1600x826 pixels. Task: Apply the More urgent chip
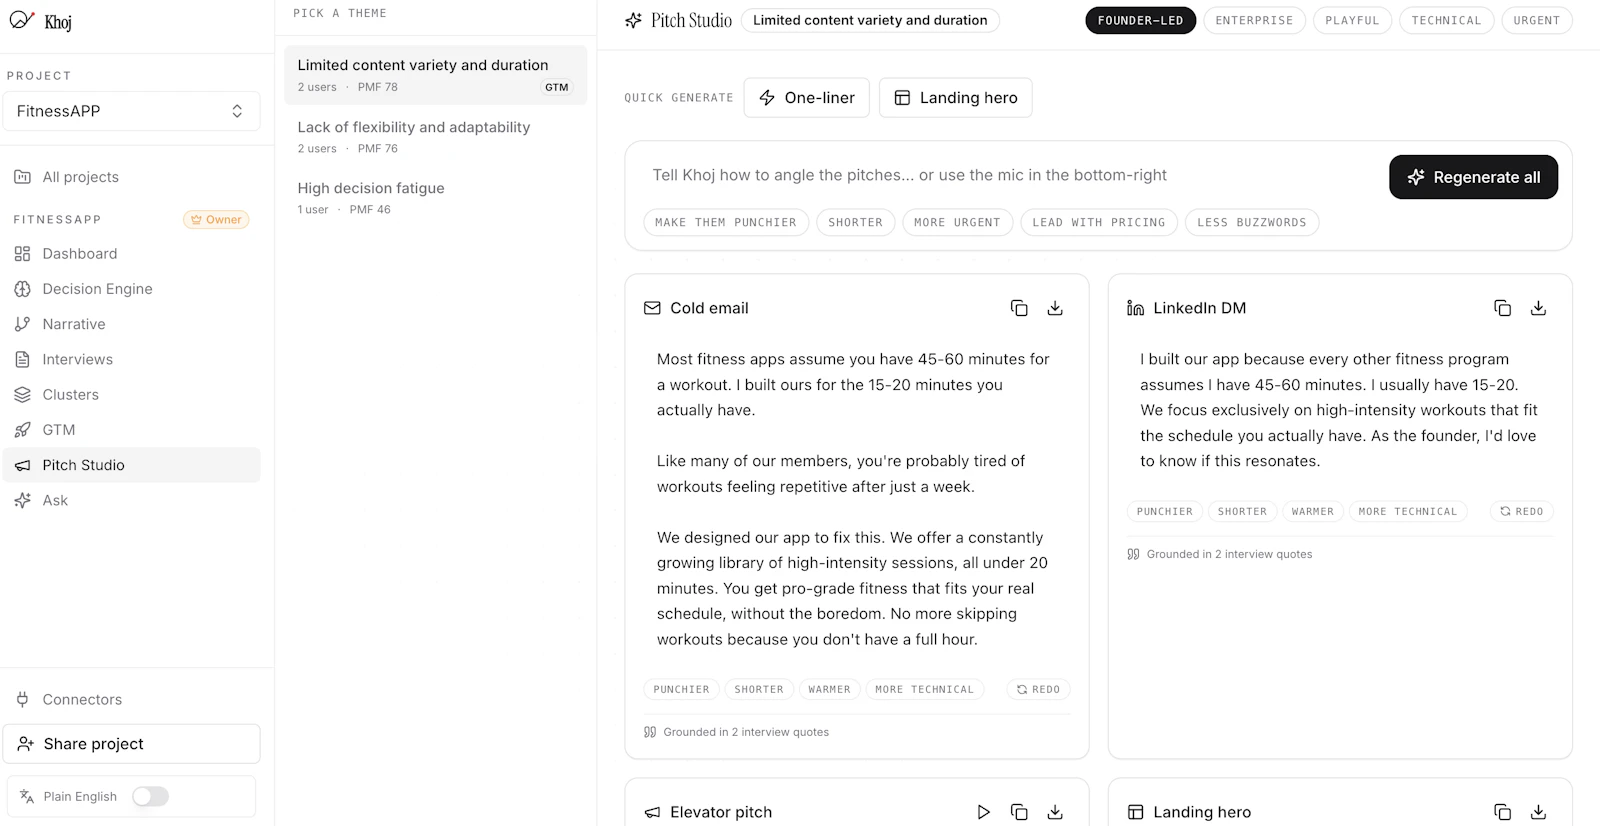pyautogui.click(x=957, y=222)
